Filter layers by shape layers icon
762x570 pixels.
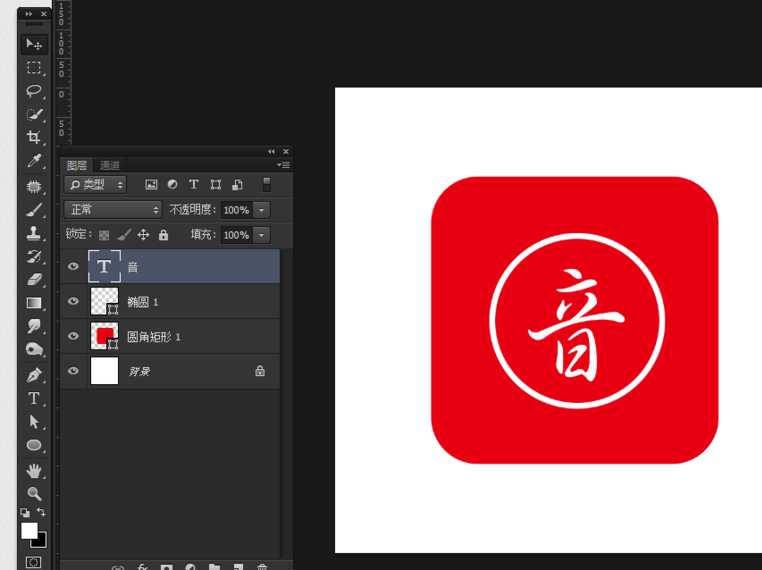pyautogui.click(x=215, y=185)
